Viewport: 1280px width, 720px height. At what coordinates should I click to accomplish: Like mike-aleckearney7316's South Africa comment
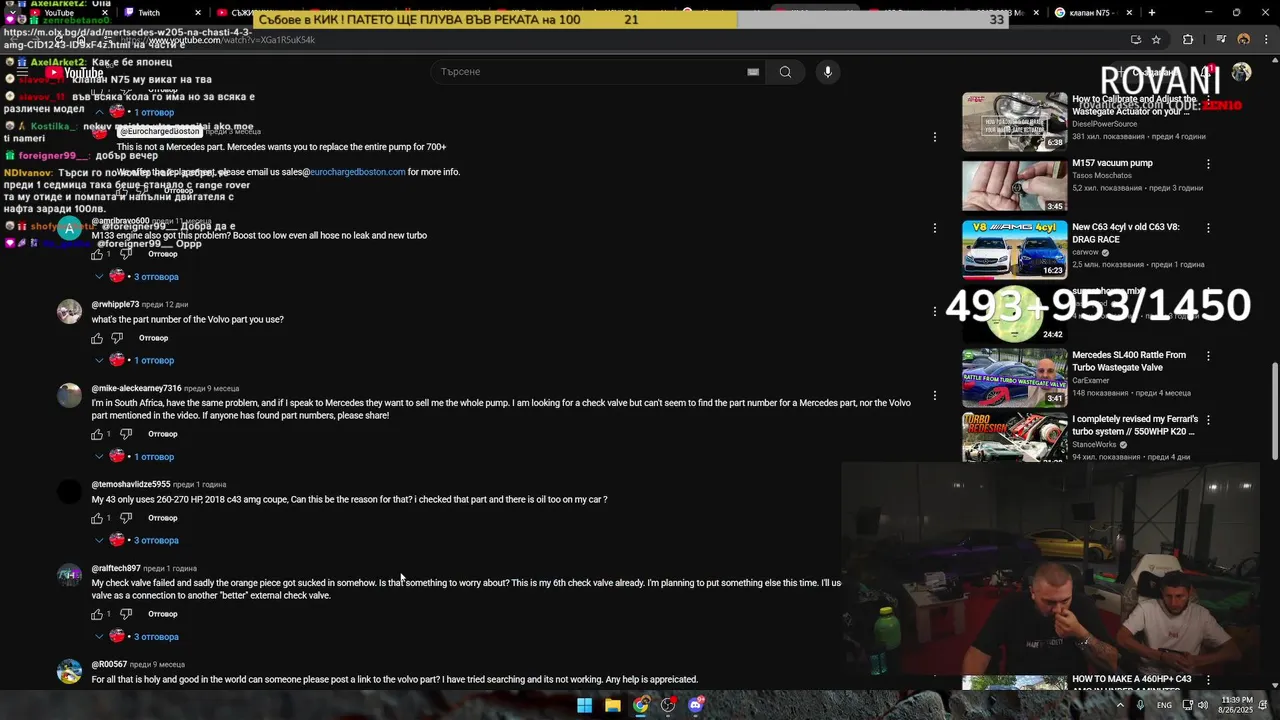(97, 434)
